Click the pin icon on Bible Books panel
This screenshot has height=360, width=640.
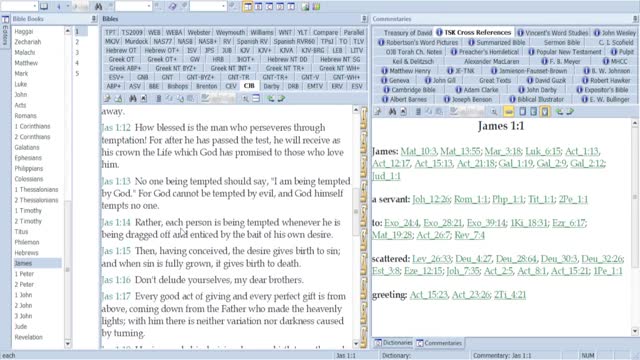pyautogui.click(x=93, y=19)
